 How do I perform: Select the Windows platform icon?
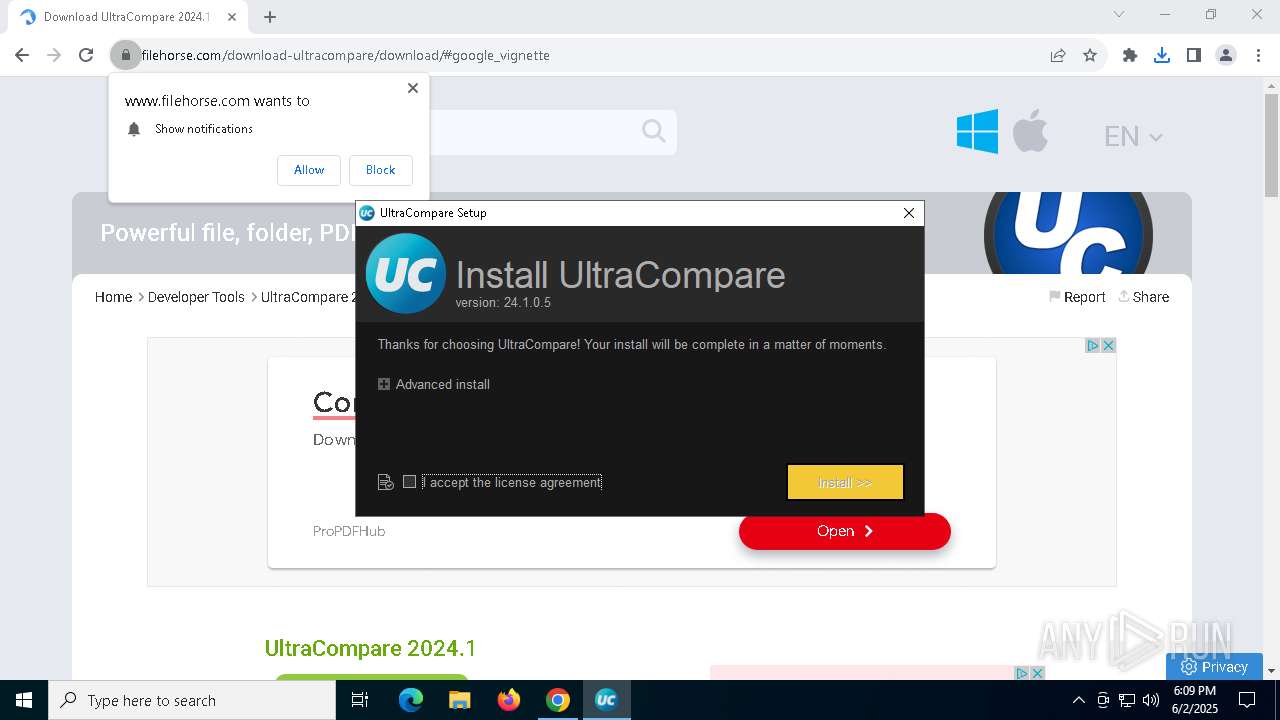(x=977, y=132)
